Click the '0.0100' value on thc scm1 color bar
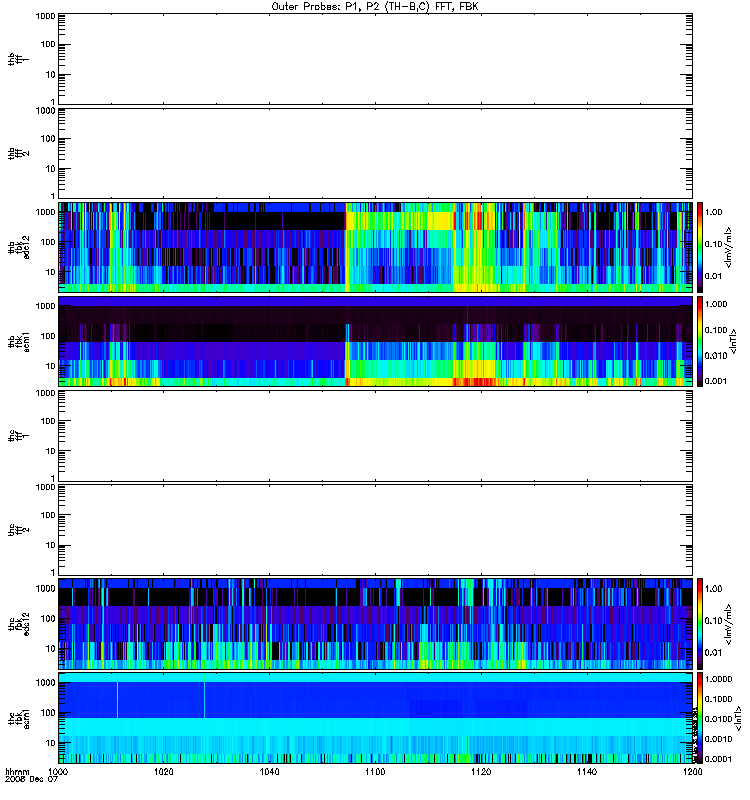Image resolution: width=750 pixels, height=800 pixels. pos(718,719)
